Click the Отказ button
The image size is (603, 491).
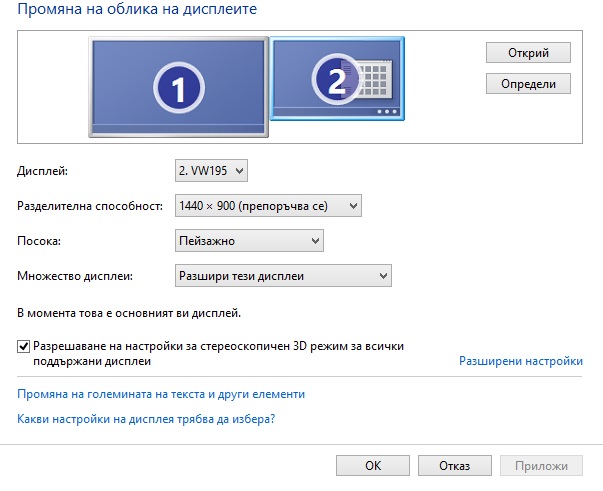click(455, 466)
